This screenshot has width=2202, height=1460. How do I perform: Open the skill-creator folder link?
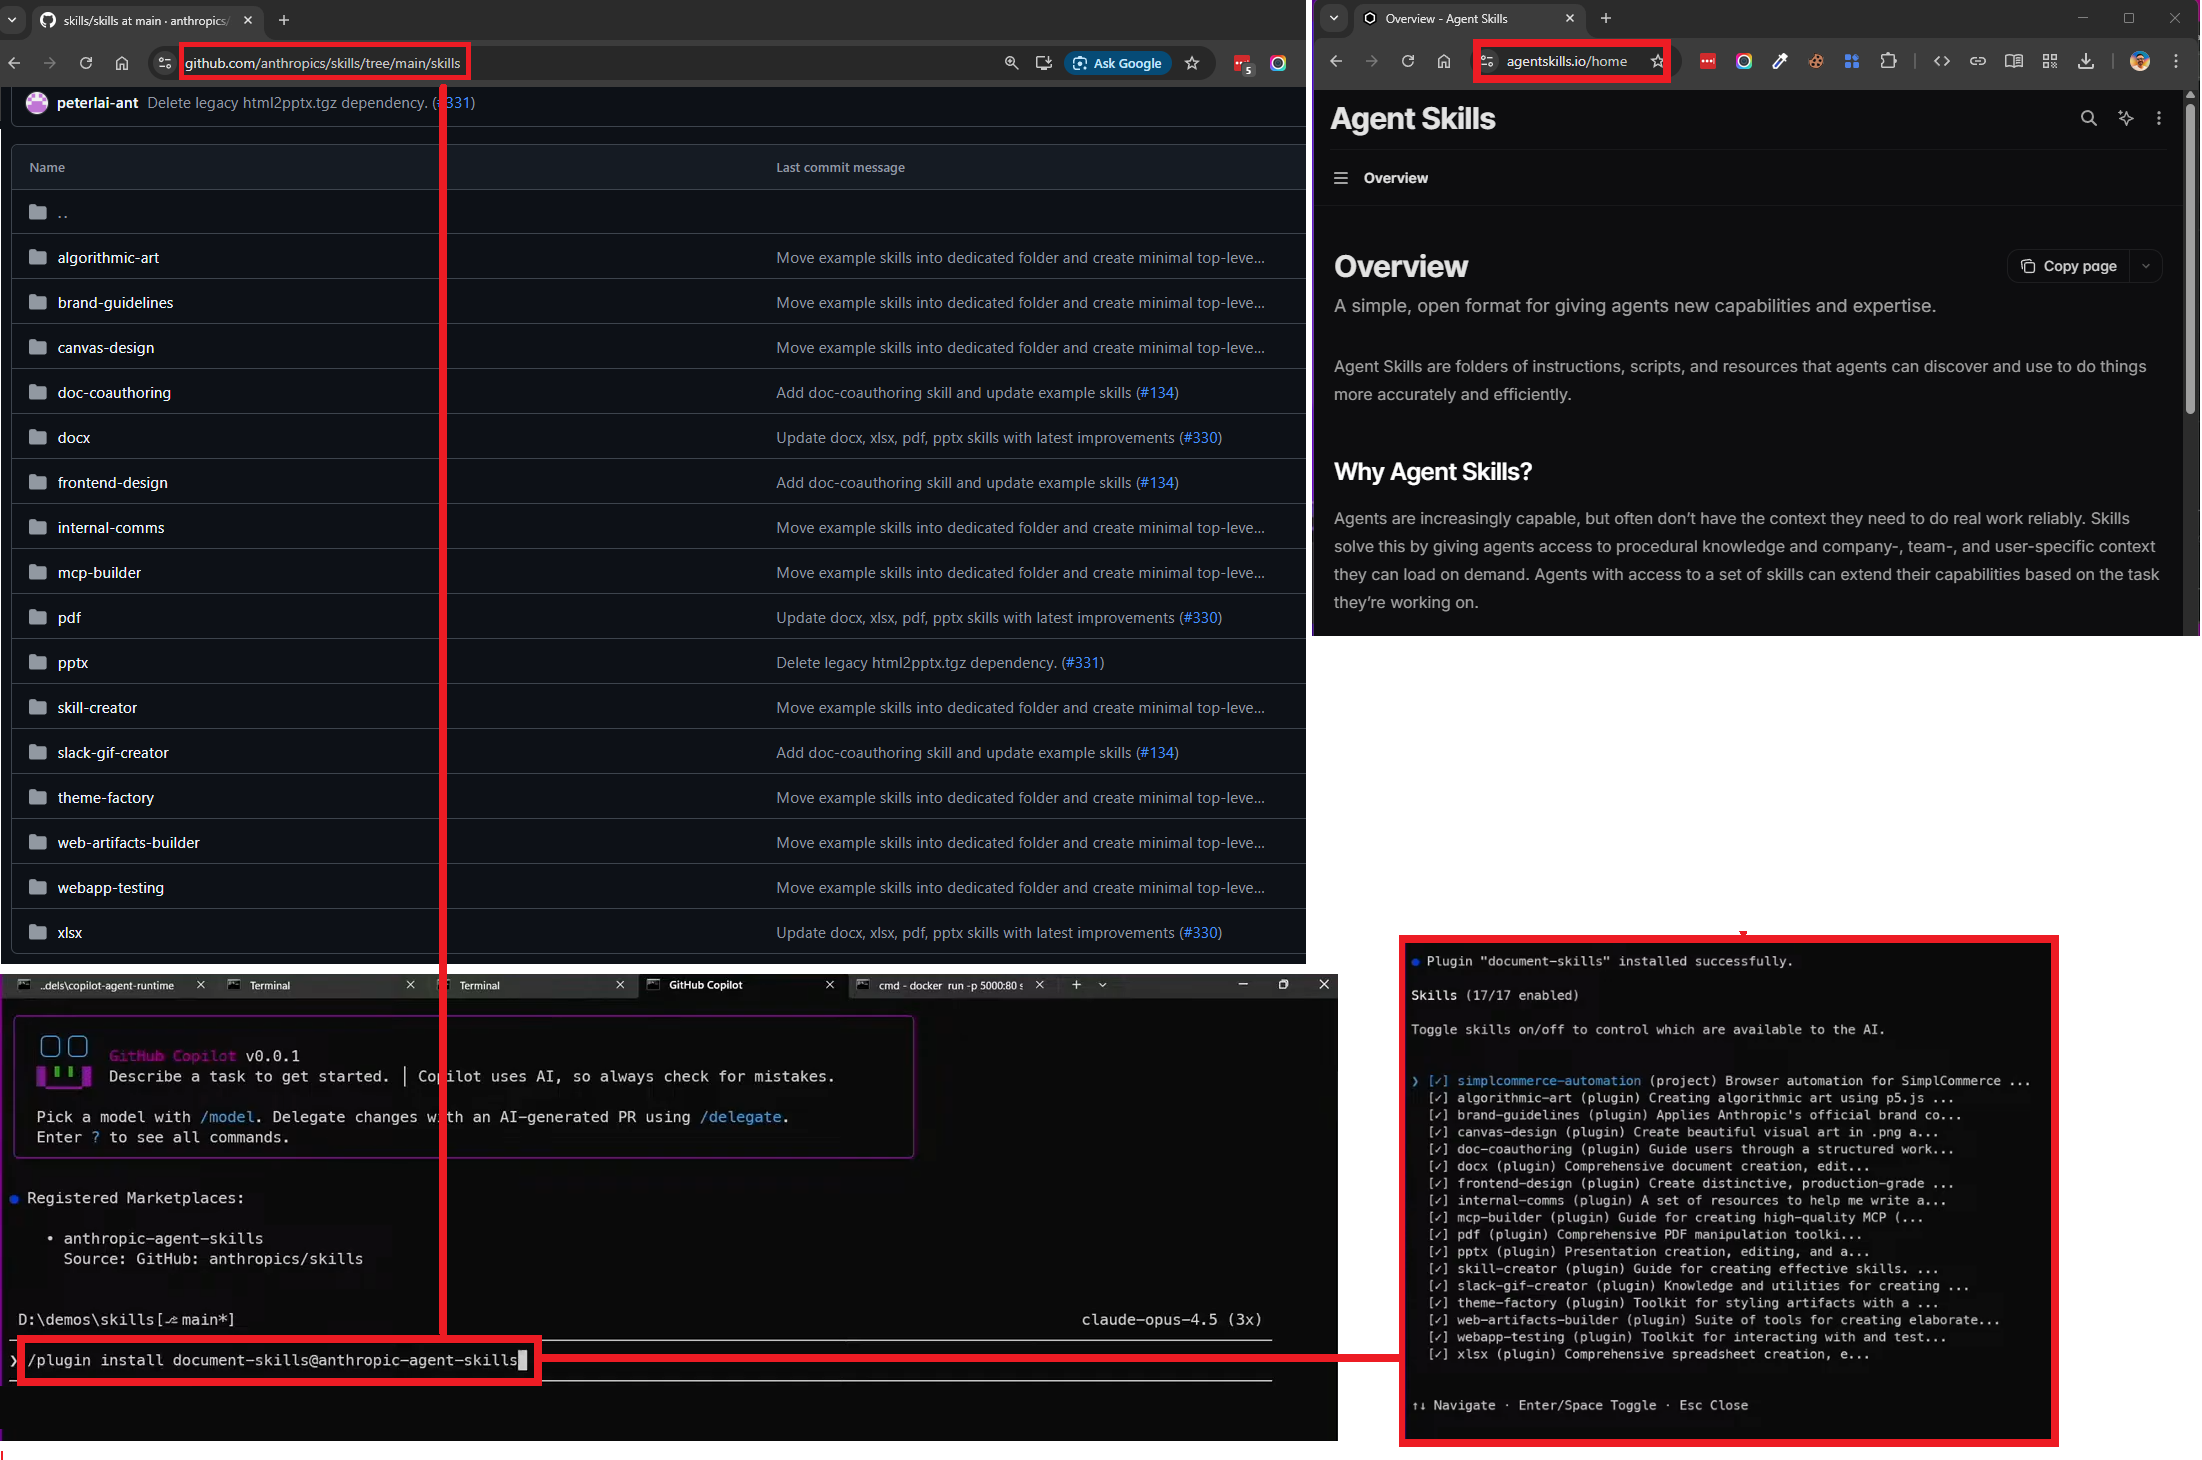(x=97, y=708)
